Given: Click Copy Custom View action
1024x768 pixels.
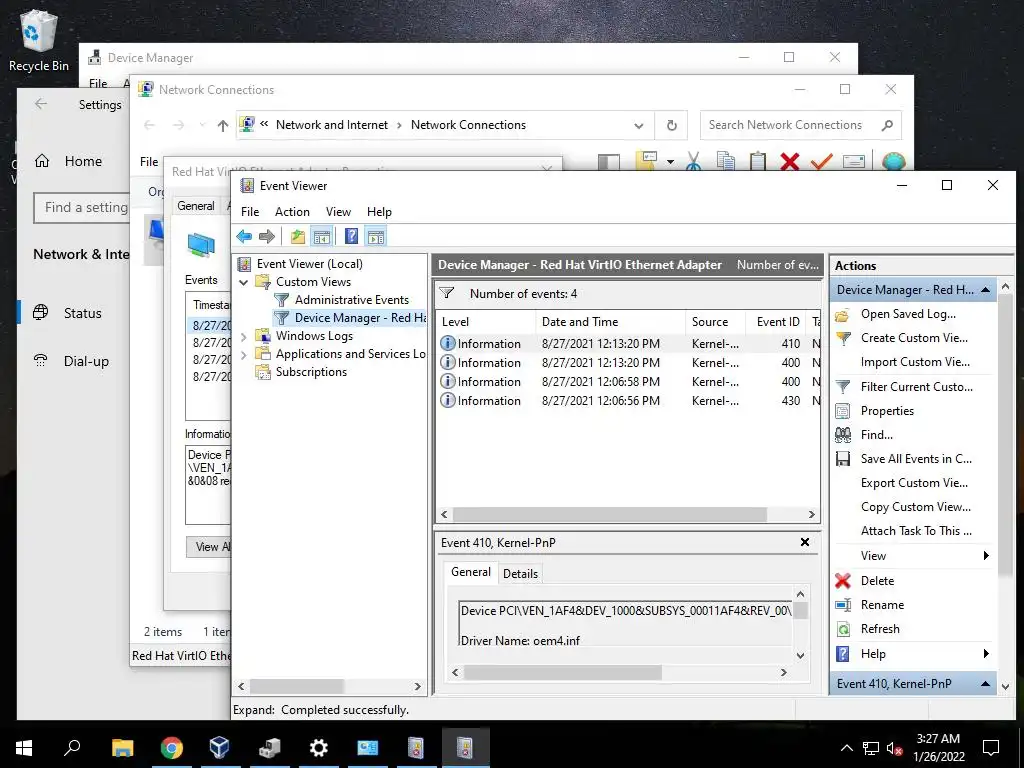Looking at the screenshot, I should (x=916, y=507).
